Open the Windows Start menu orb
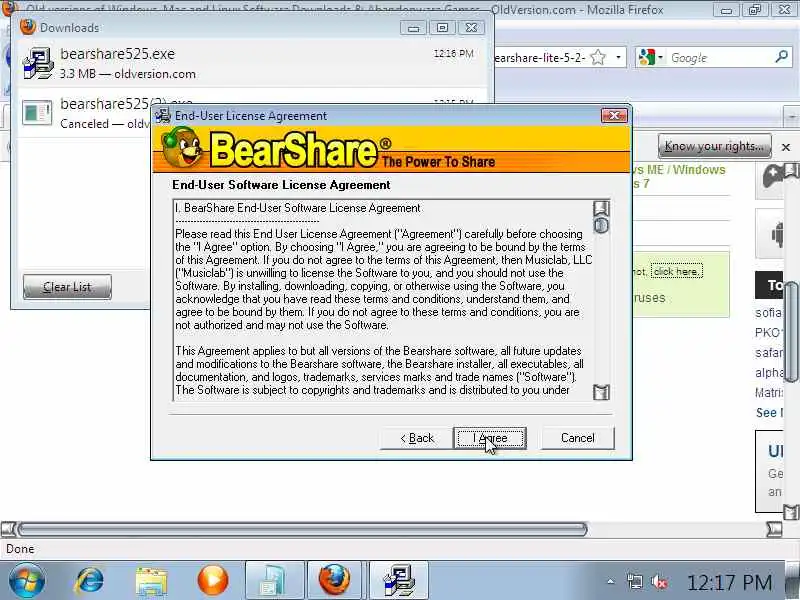The width and height of the screenshot is (800, 600). click(x=27, y=581)
